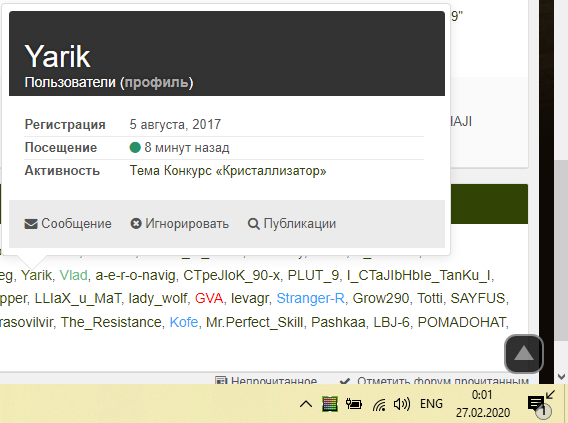Click the scroll-to-top arrow button
The width and height of the screenshot is (568, 423).
tap(524, 354)
